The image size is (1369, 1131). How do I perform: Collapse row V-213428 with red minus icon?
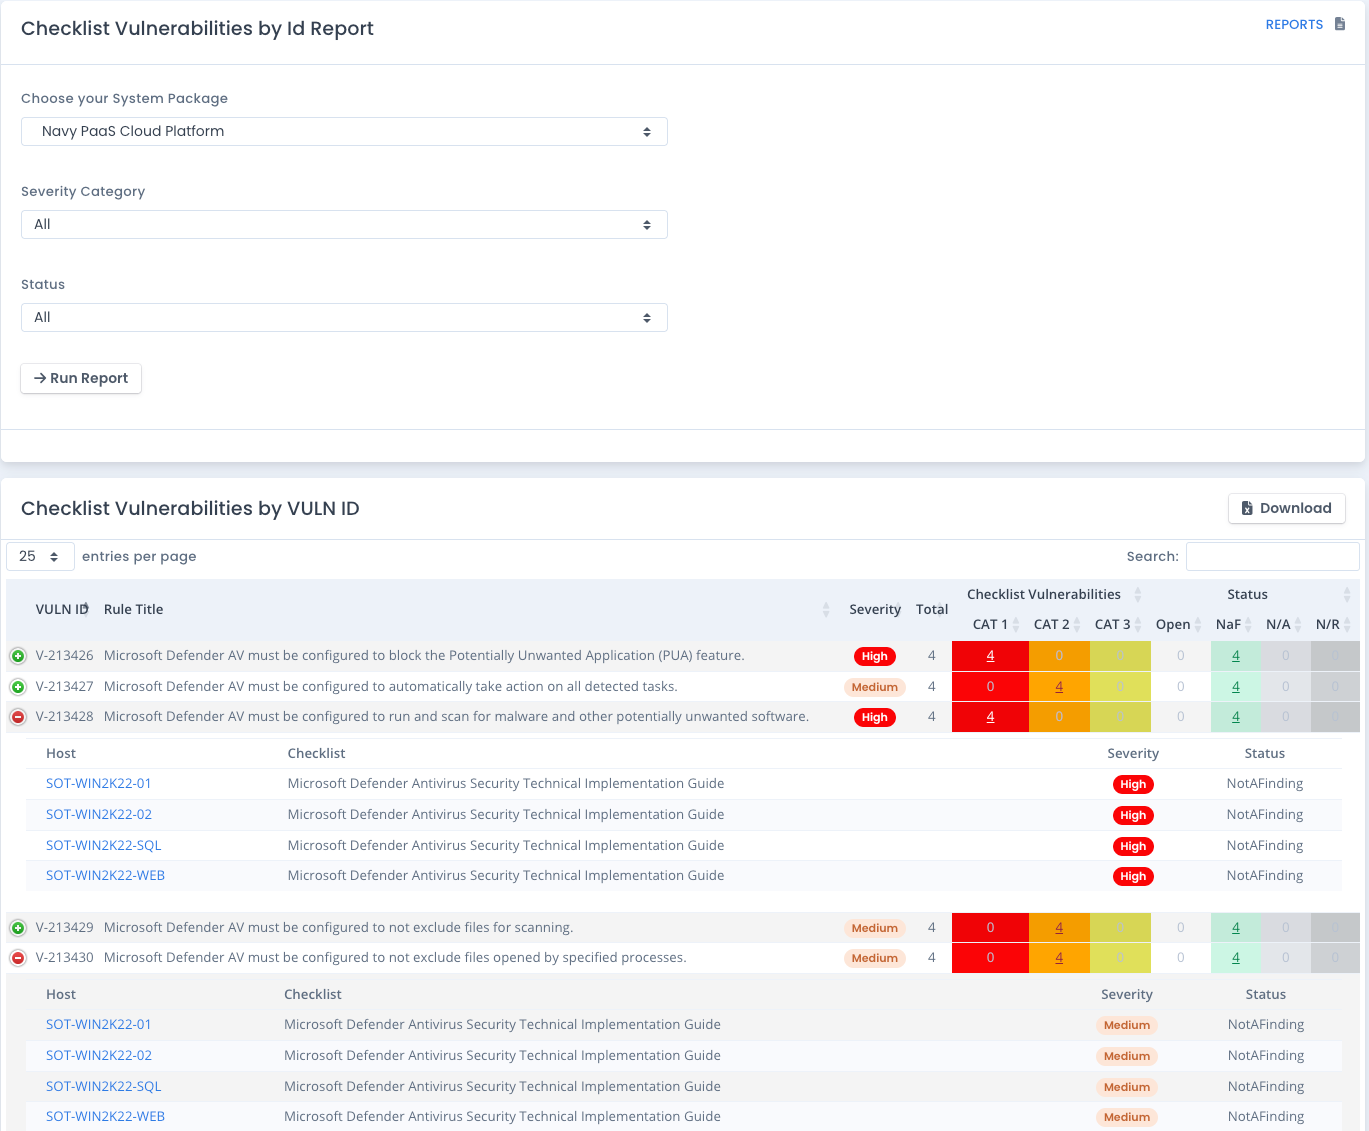[18, 717]
